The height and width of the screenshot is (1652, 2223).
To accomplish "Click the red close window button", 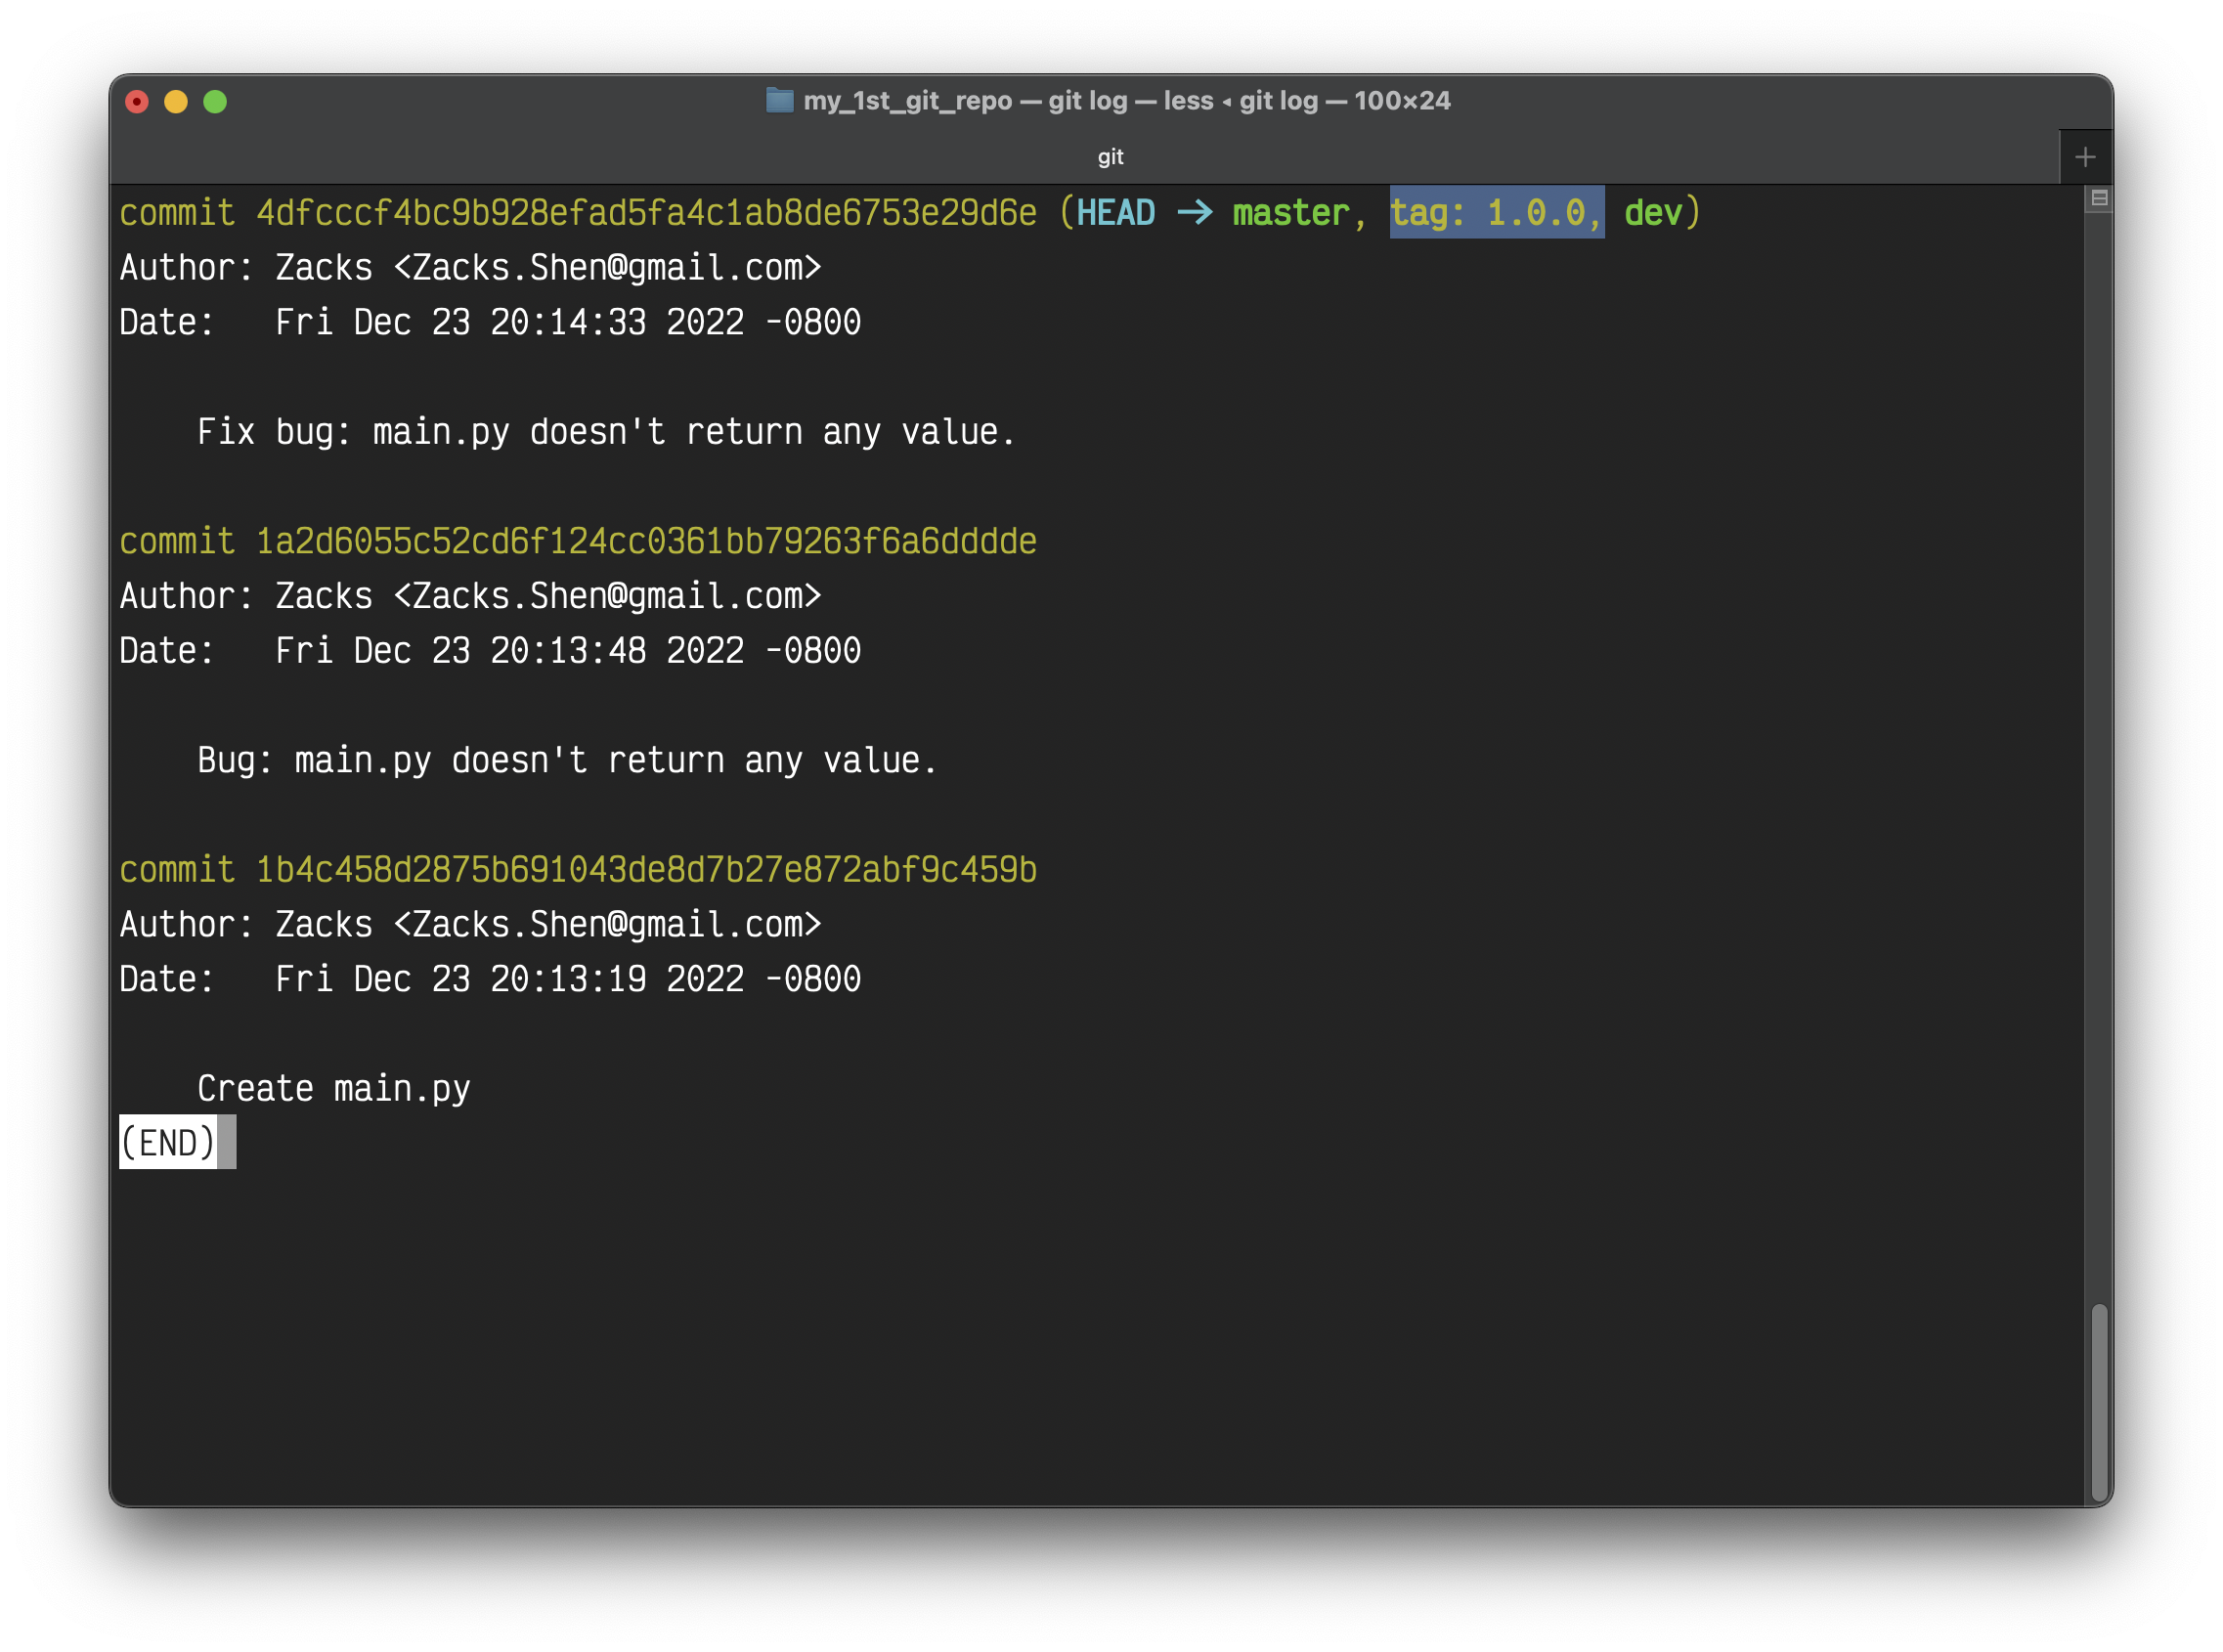I will 137,102.
